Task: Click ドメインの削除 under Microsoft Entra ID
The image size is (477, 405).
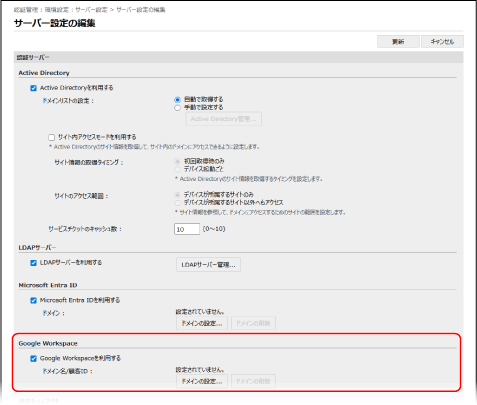Action: [253, 323]
